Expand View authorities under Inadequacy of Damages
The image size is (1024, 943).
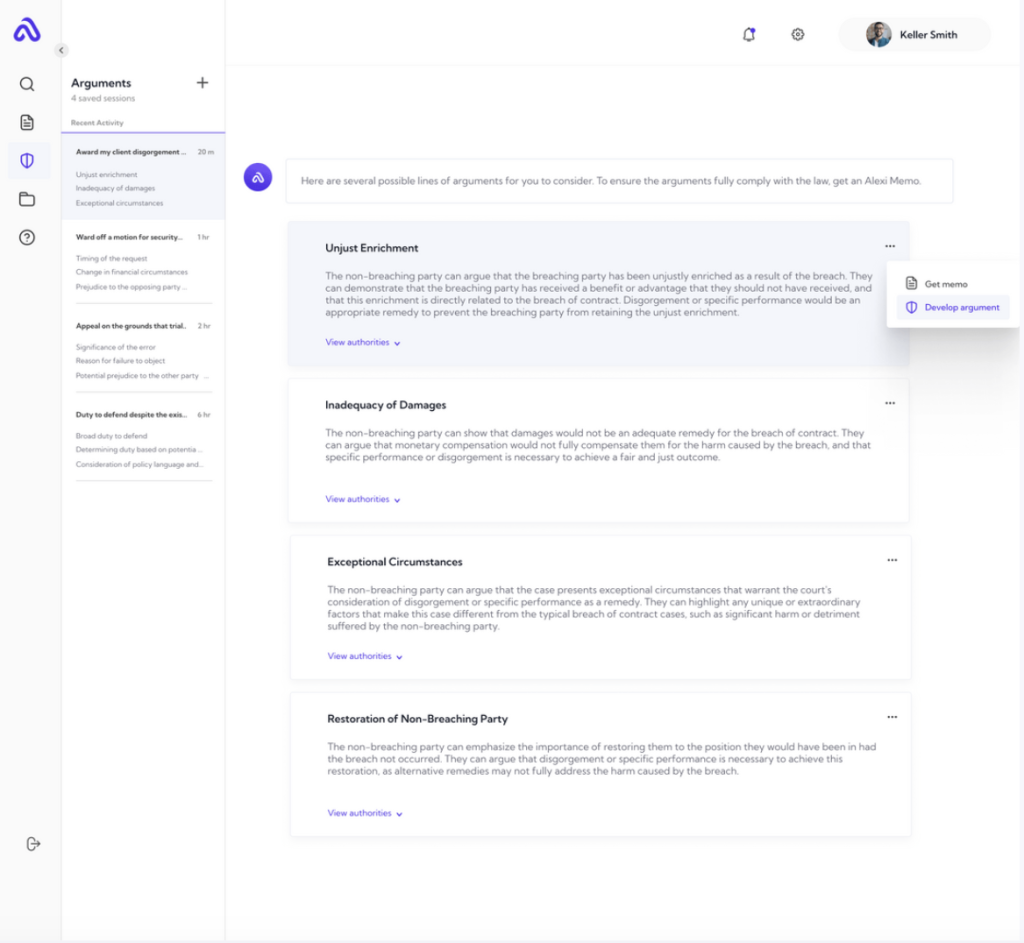(x=363, y=500)
